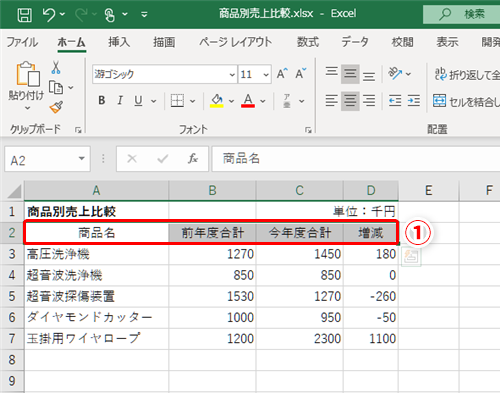Click the formula bar cancel X icon
Image resolution: width=500 pixels, height=393 pixels.
pos(132,159)
